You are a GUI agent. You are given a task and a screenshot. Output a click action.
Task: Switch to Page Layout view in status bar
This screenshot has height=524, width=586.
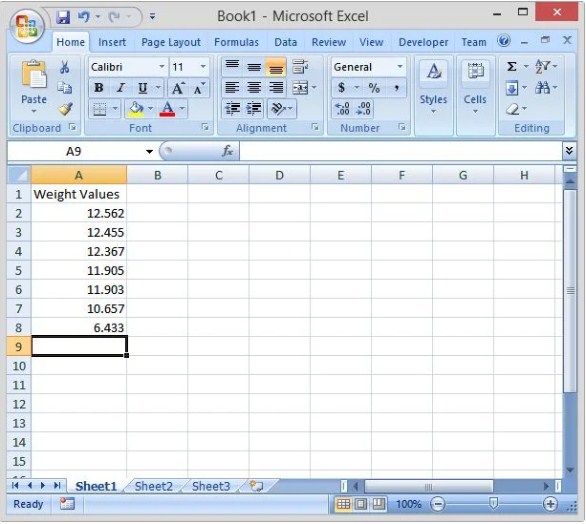pyautogui.click(x=361, y=505)
